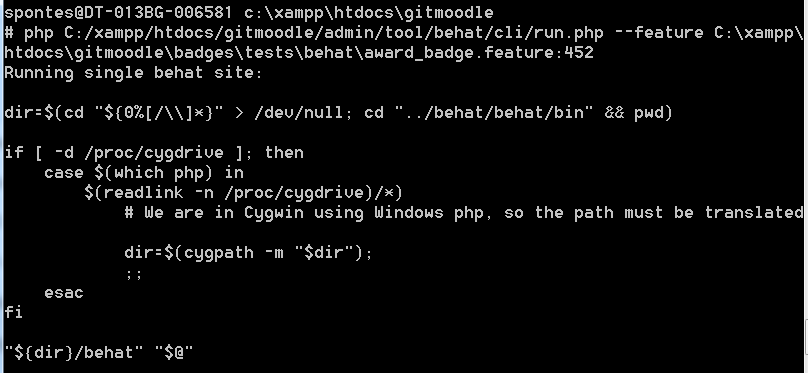The height and width of the screenshot is (373, 808).
Task: Click the "${dir}/behat" text on last line
Action: (74, 353)
